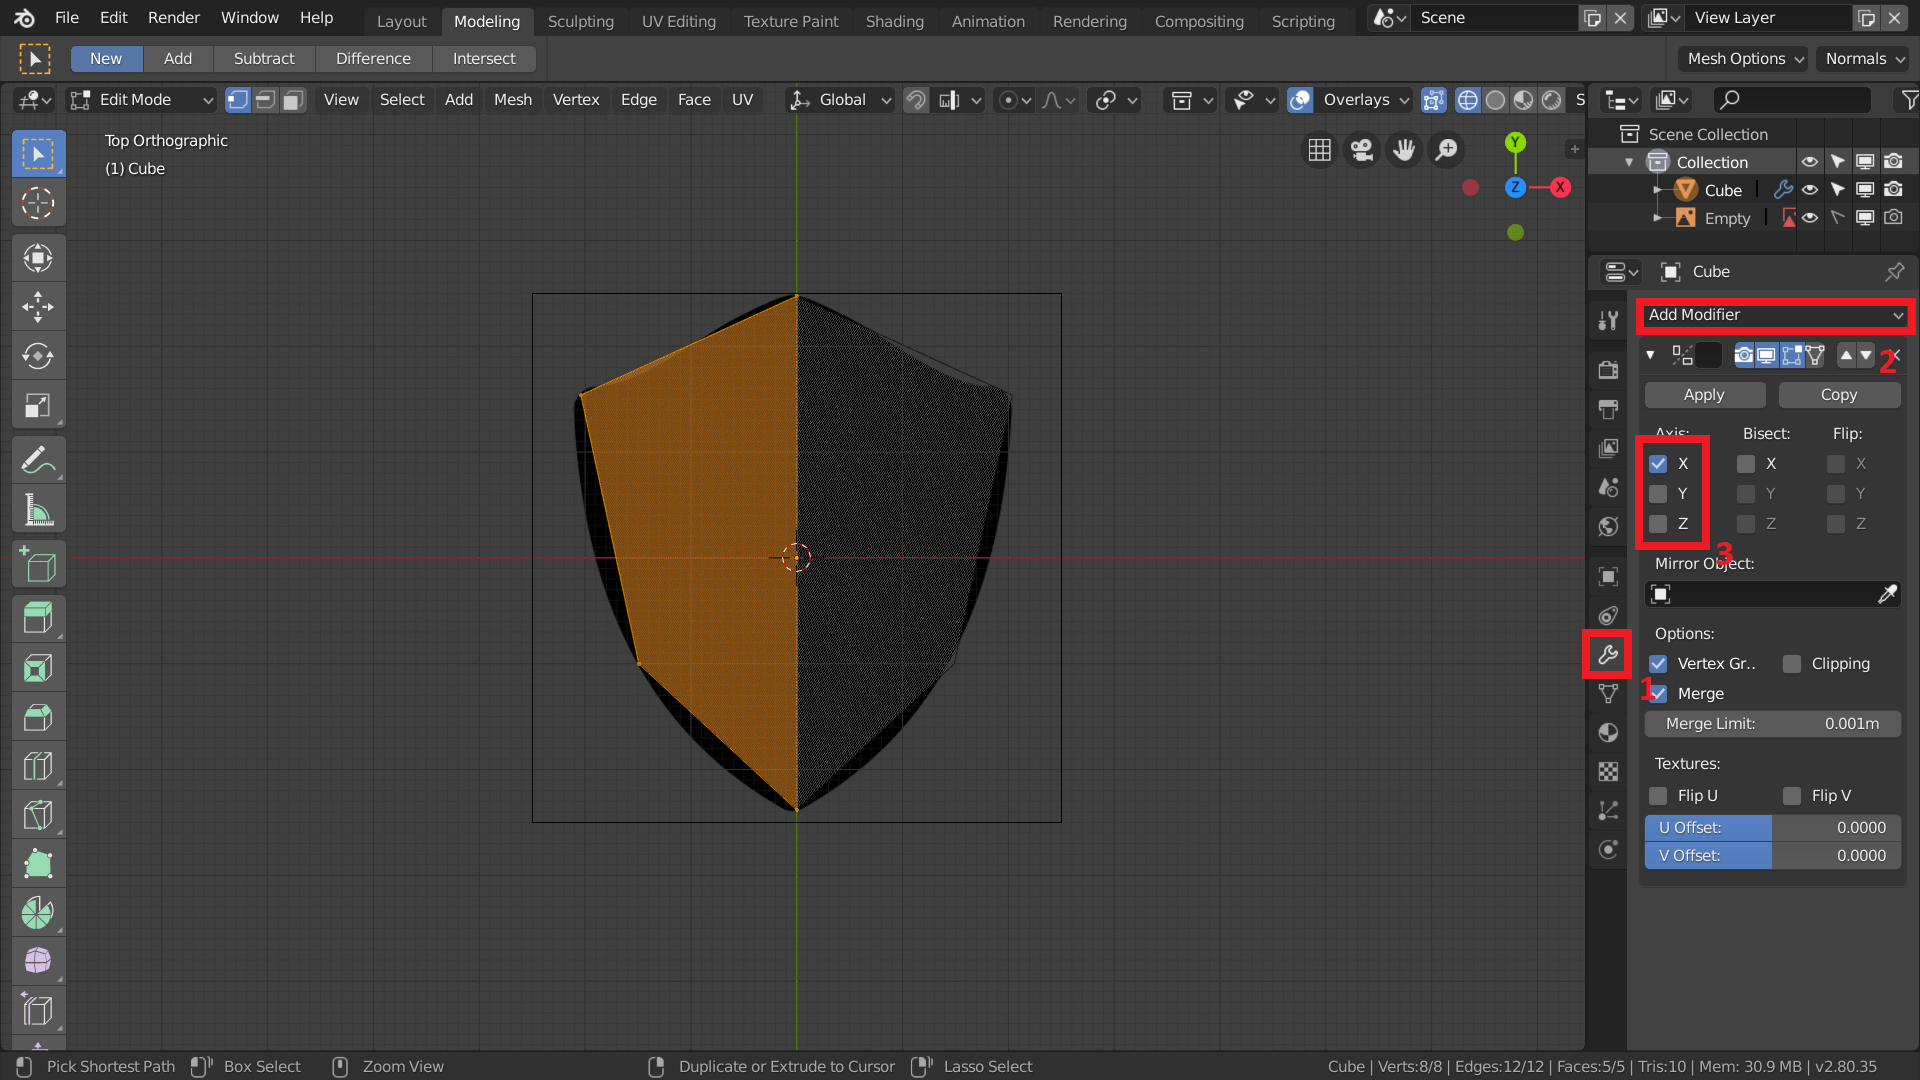Select the Annotate tool
The image size is (1920, 1080).
coord(38,460)
